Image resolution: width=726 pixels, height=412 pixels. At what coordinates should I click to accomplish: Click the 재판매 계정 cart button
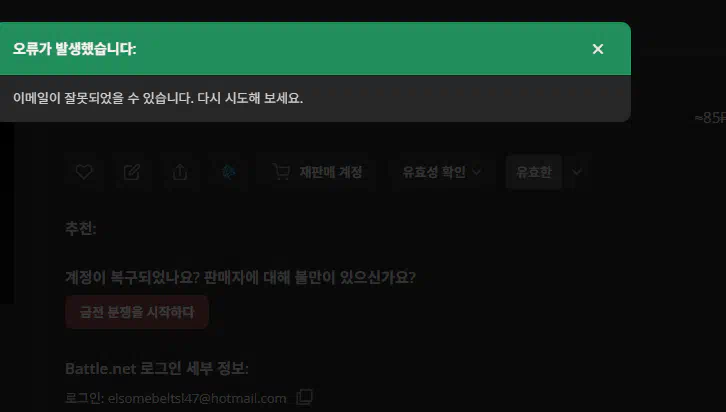tap(316, 172)
